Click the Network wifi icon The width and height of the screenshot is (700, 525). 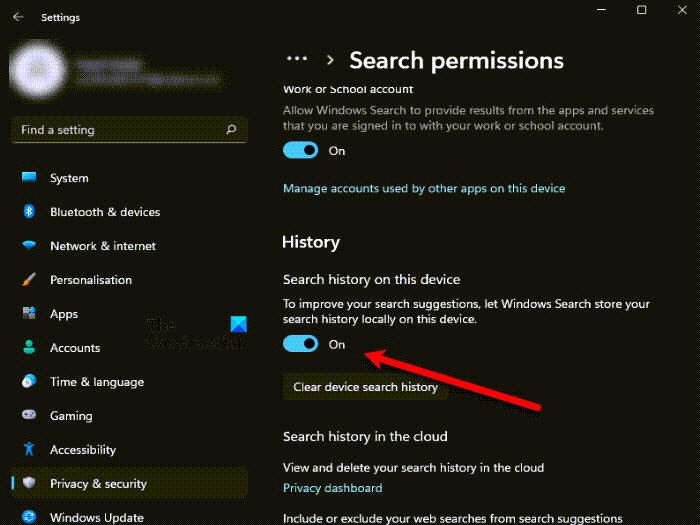[29, 245]
